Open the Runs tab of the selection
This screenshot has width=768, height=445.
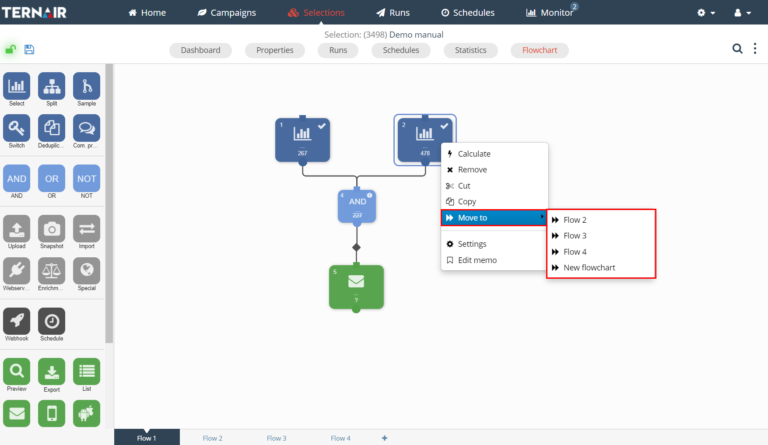[x=338, y=50]
